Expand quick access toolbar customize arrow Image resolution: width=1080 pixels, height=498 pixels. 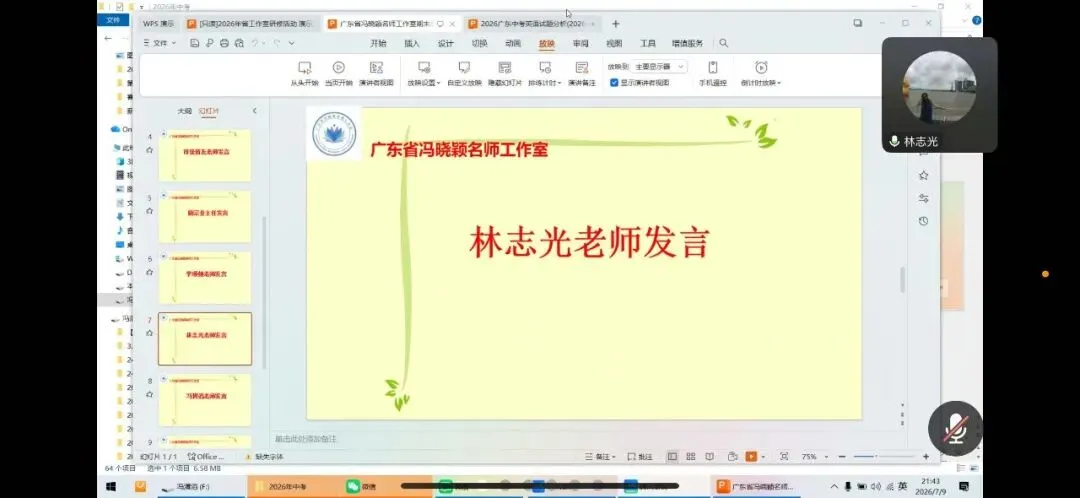(x=291, y=43)
